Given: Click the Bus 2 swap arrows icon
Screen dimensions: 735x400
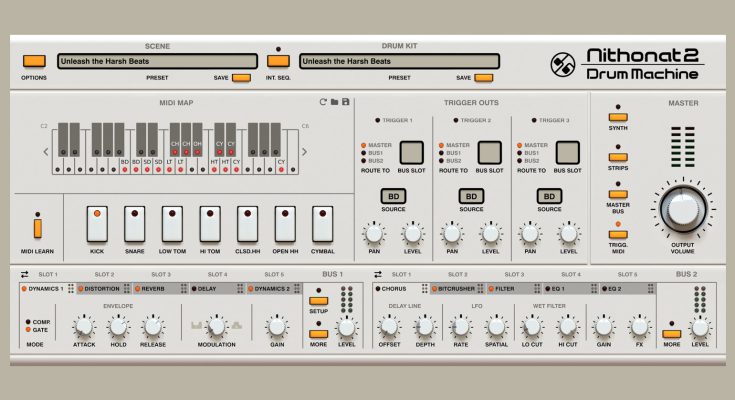Looking at the screenshot, I should 378,274.
